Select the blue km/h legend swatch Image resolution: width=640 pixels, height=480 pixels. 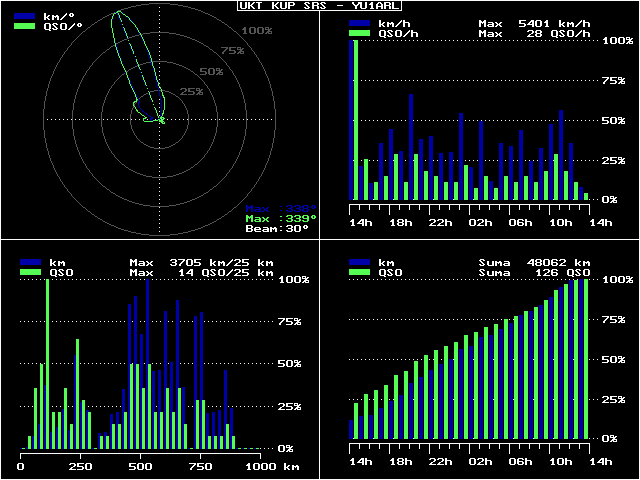[359, 23]
